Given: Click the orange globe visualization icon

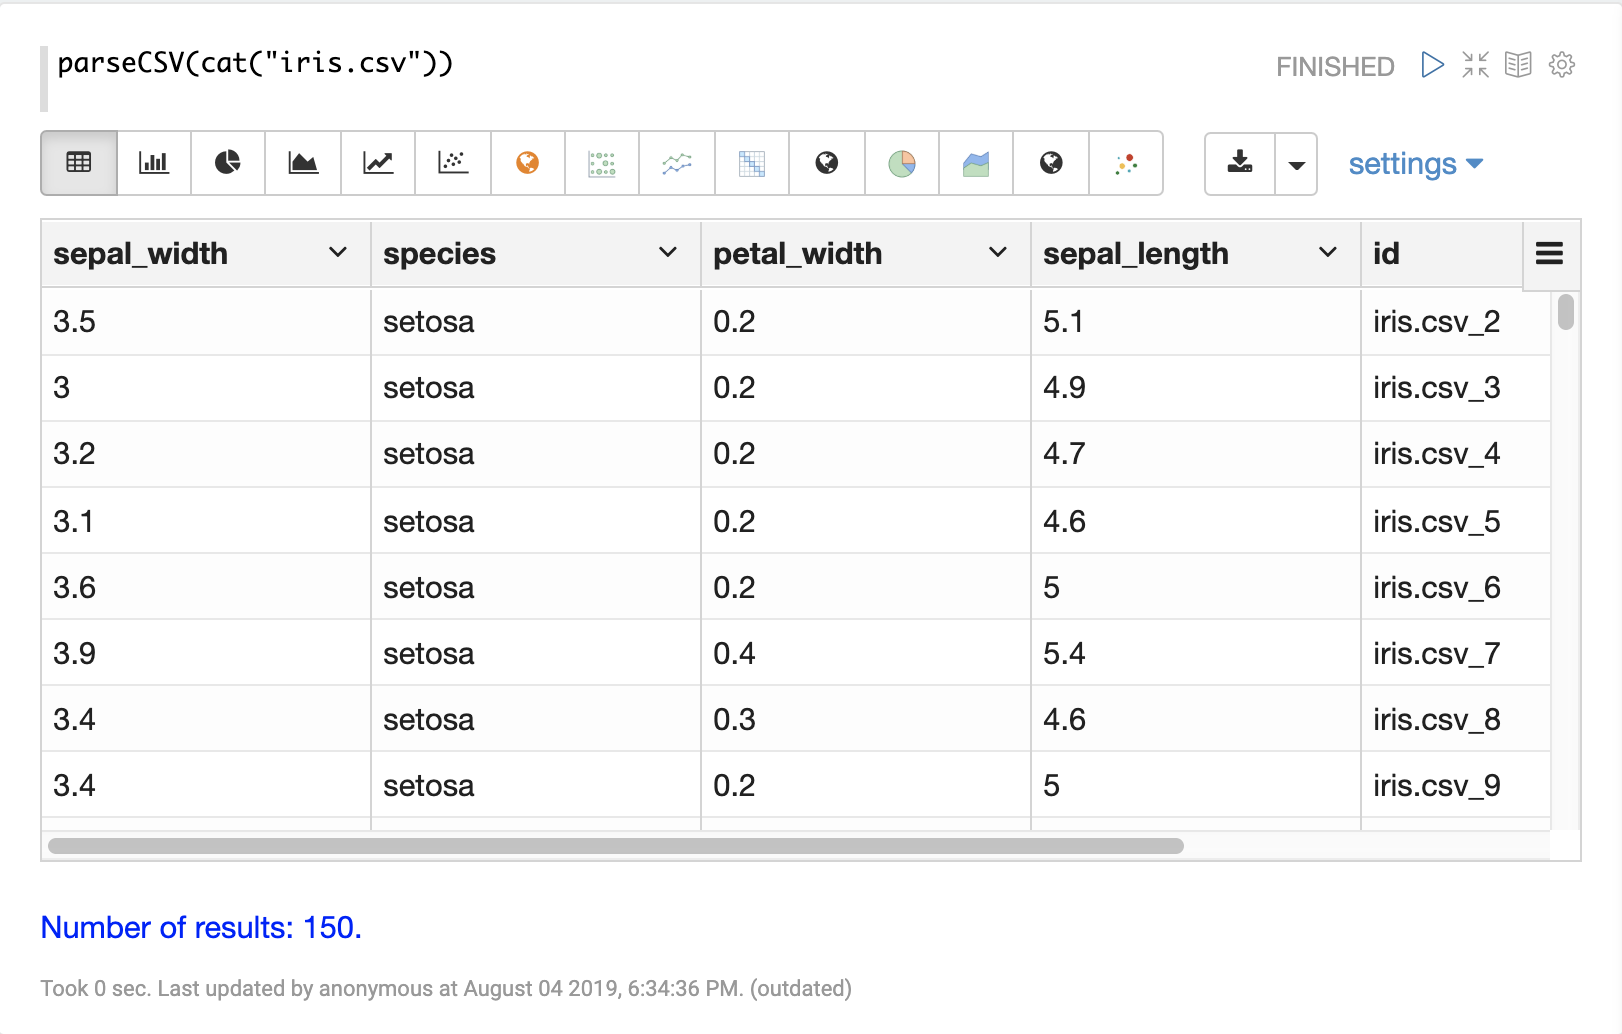Looking at the screenshot, I should pyautogui.click(x=528, y=163).
